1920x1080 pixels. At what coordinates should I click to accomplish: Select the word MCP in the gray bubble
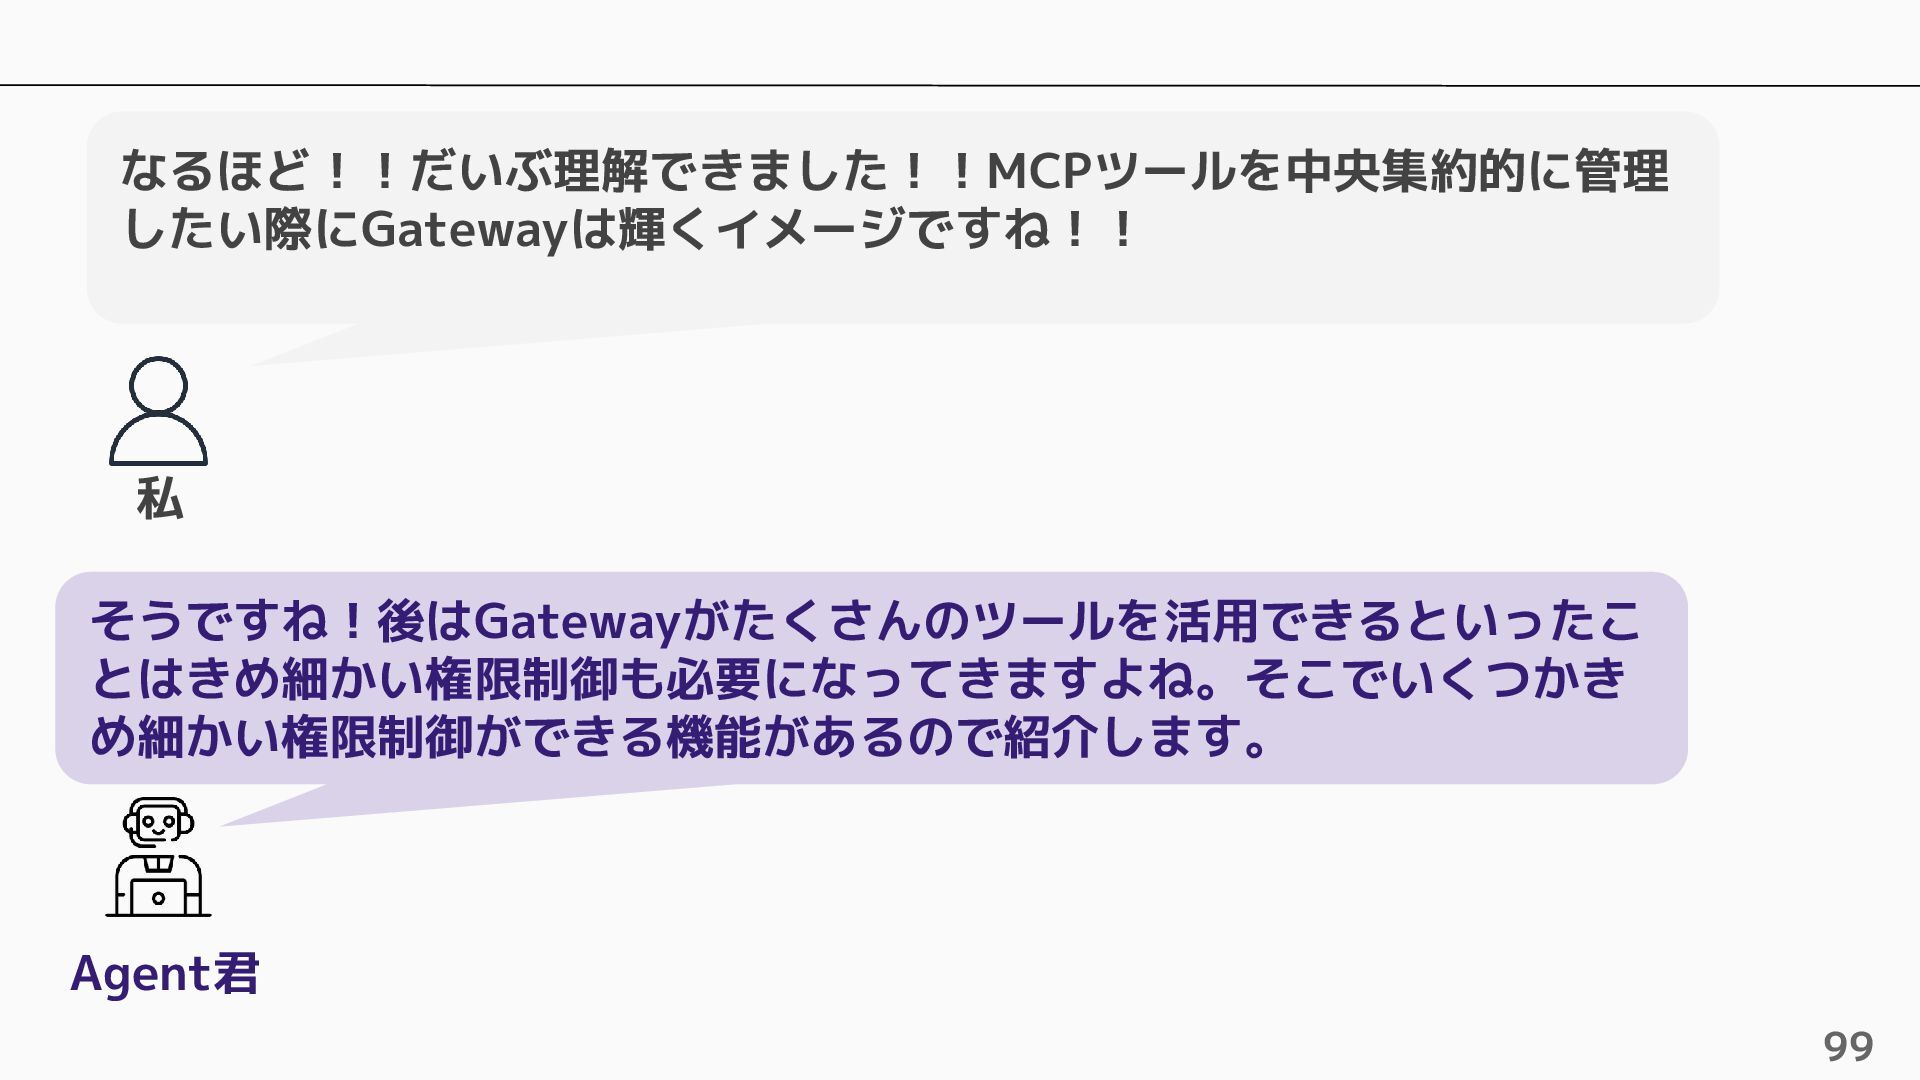coord(1040,171)
